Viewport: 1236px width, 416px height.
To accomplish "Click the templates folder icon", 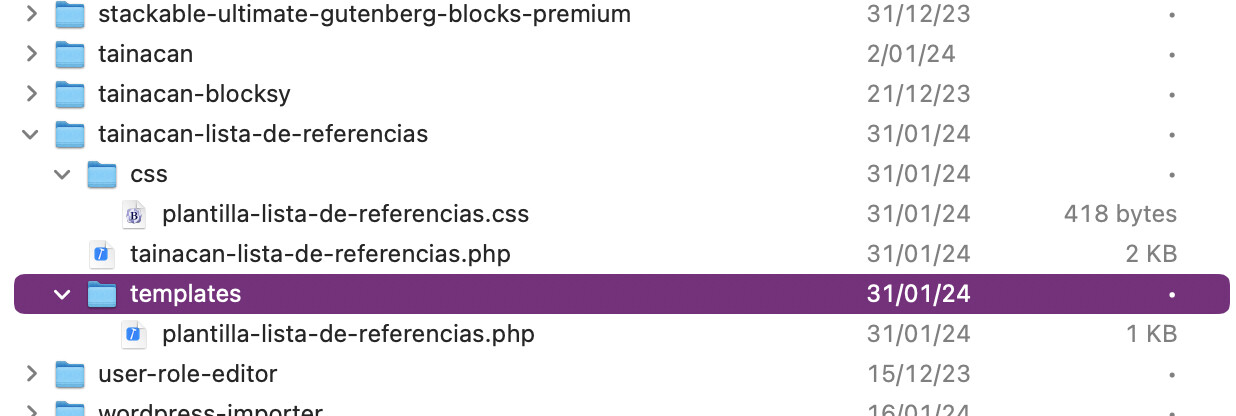I will click(102, 294).
